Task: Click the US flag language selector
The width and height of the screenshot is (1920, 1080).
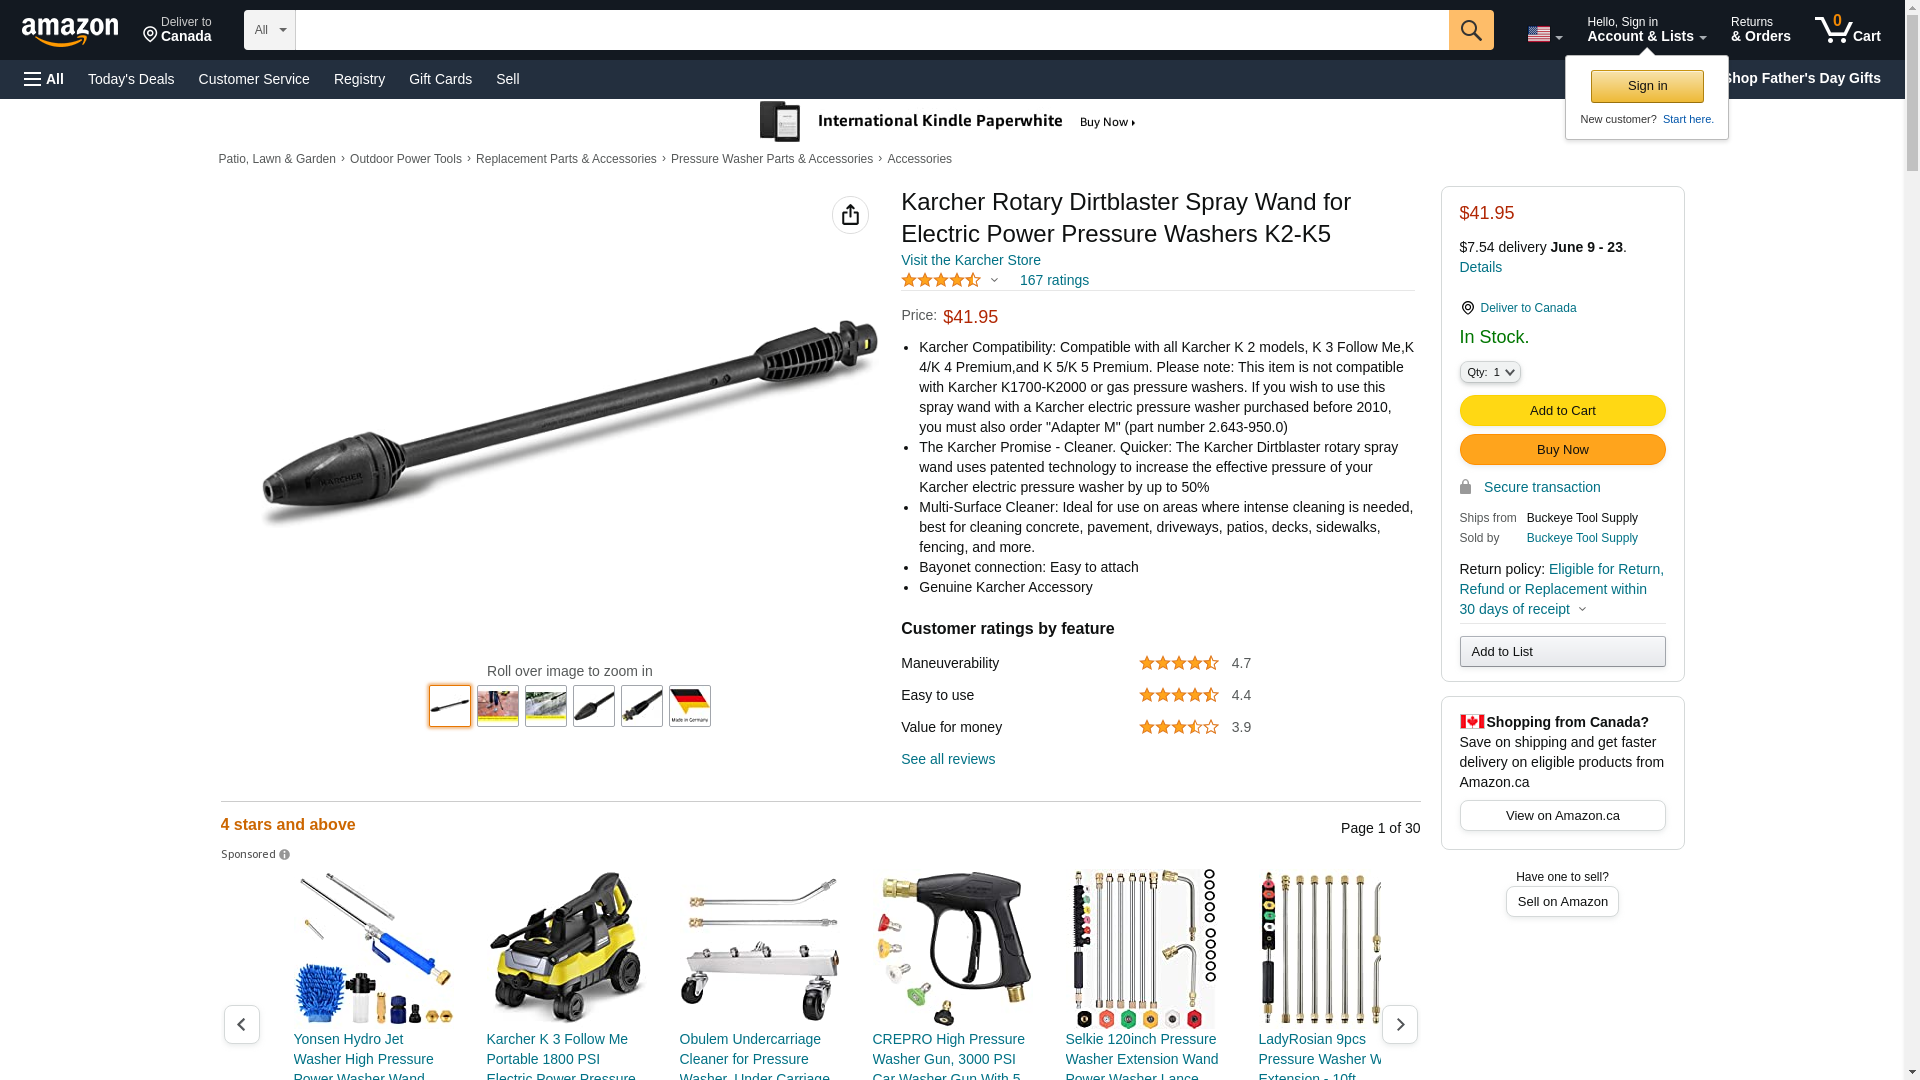Action: tap(1544, 34)
